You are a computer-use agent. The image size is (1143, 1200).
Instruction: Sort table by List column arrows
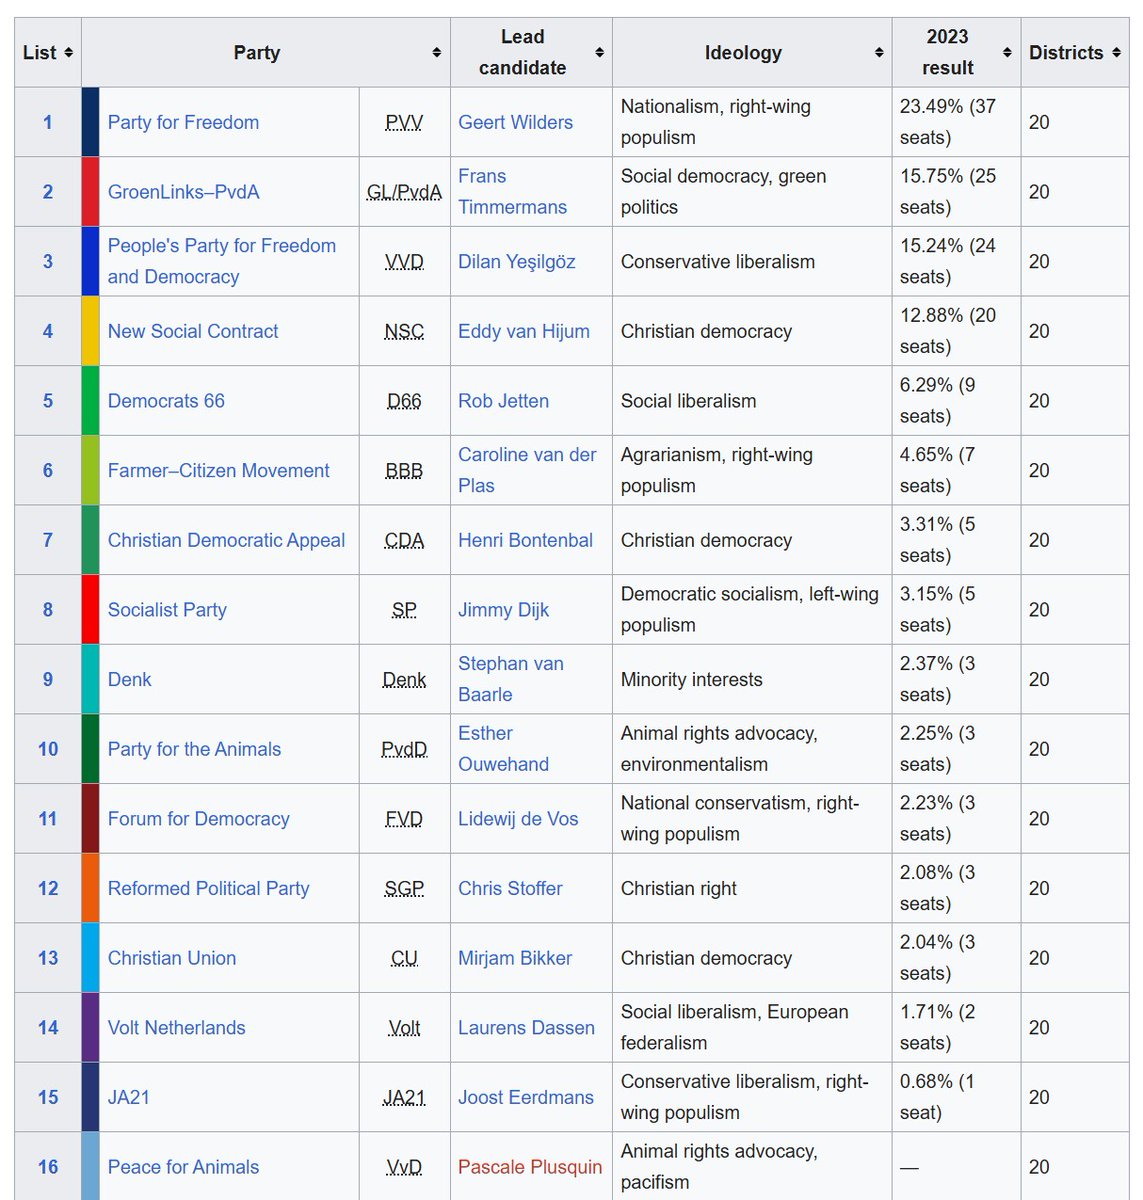pos(69,53)
